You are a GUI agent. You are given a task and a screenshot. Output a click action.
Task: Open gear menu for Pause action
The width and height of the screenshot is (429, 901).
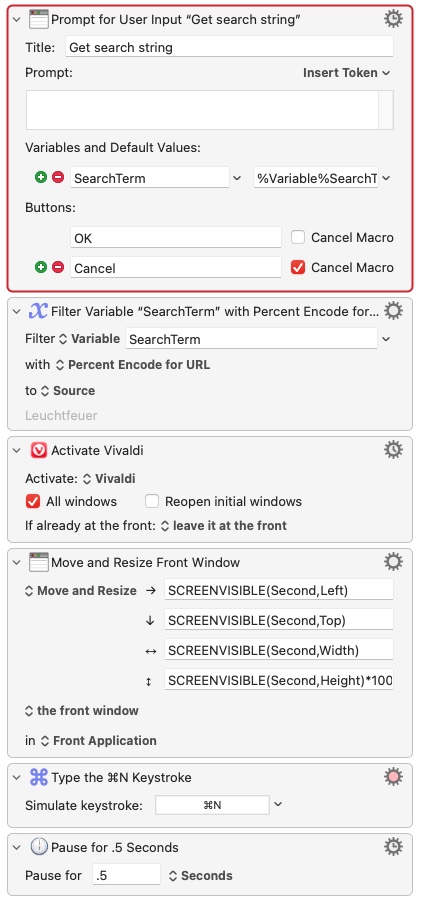pyautogui.click(x=393, y=847)
